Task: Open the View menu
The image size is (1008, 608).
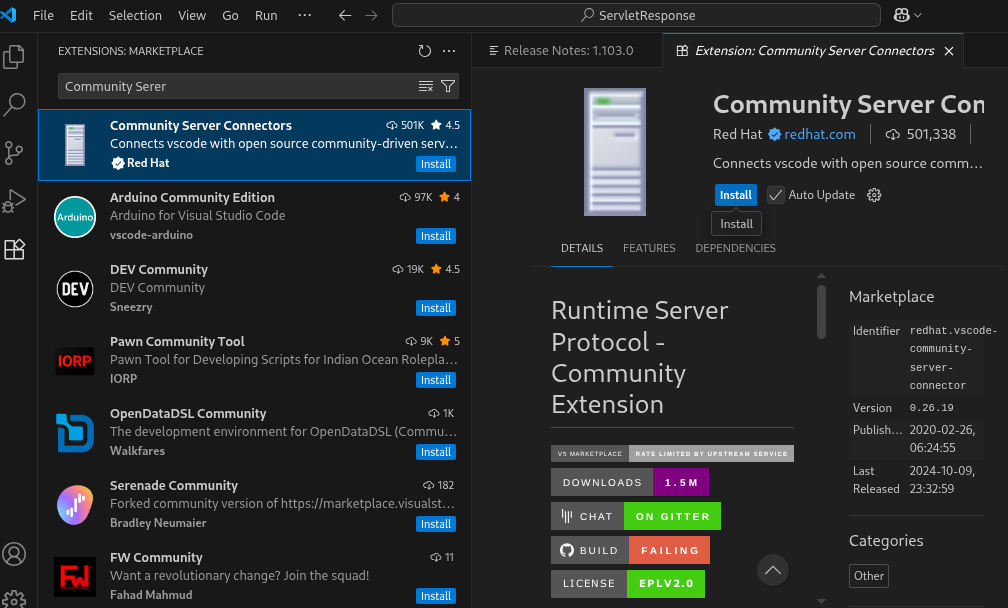Action: 192,15
